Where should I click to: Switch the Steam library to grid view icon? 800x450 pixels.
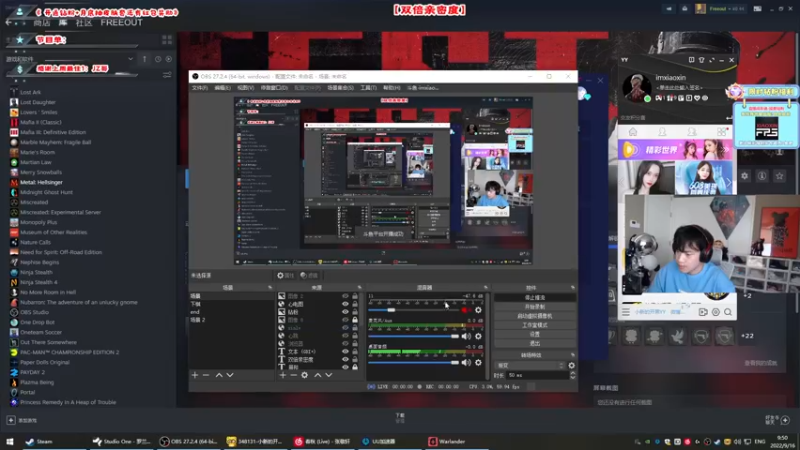[x=167, y=39]
